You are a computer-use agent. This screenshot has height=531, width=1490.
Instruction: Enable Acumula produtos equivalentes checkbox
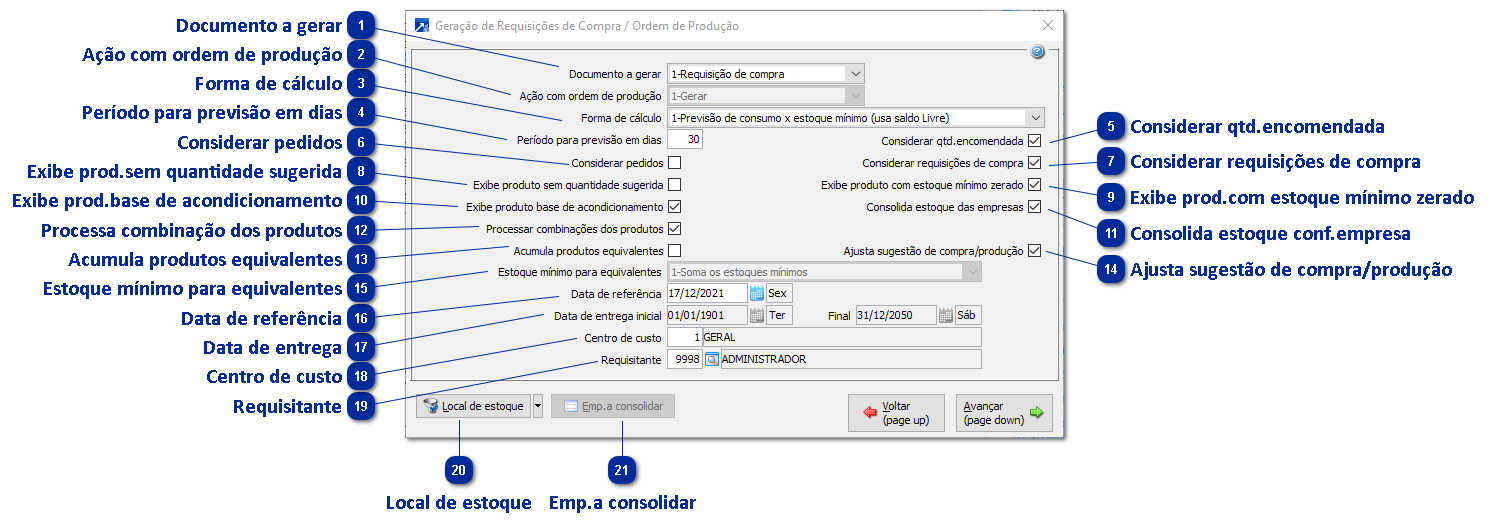click(x=675, y=251)
